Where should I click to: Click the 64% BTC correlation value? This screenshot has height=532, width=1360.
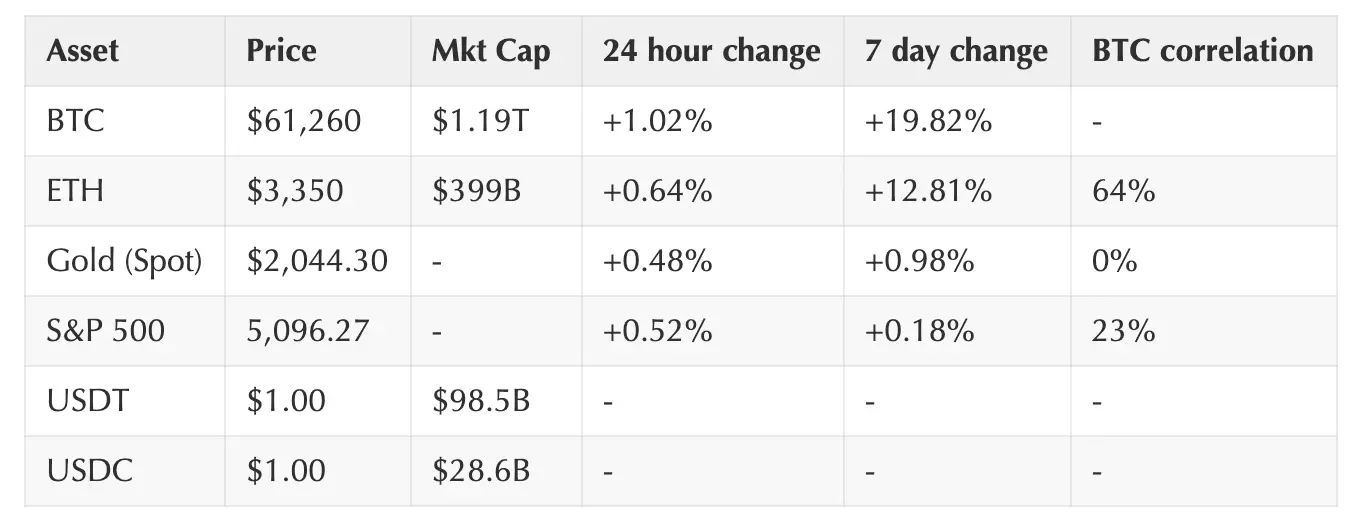pos(1124,191)
